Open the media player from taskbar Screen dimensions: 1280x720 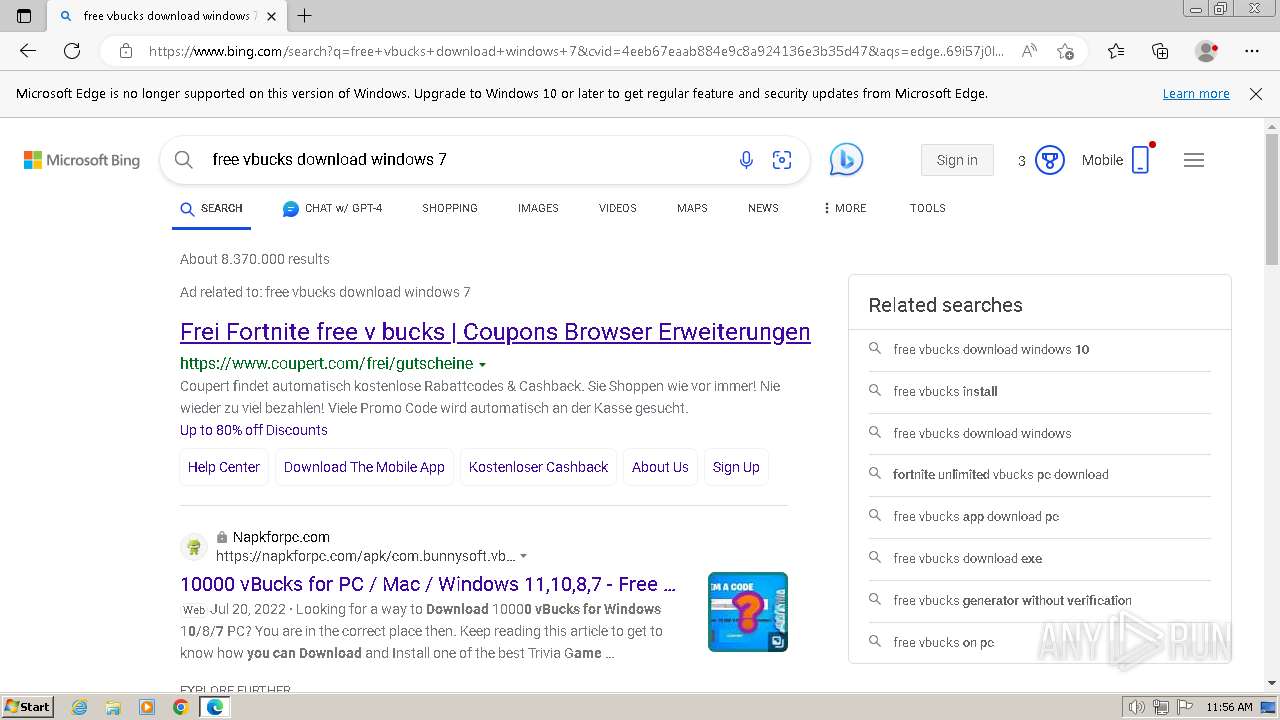[147, 707]
